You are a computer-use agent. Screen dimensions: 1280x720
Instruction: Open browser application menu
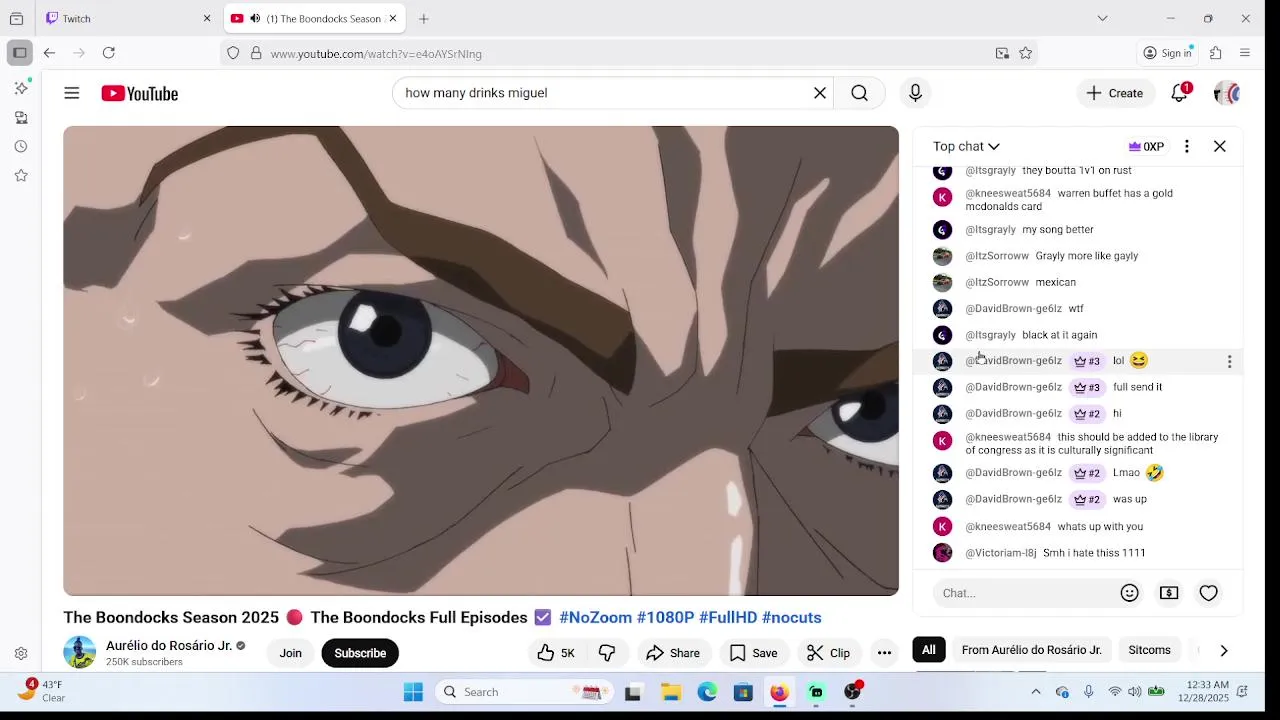pos(1245,53)
